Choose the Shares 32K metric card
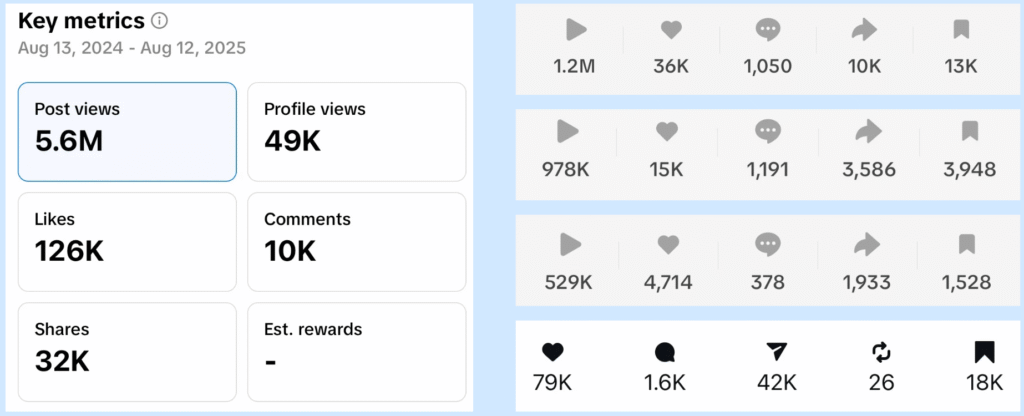Viewport: 1024px width, 416px height. point(127,352)
